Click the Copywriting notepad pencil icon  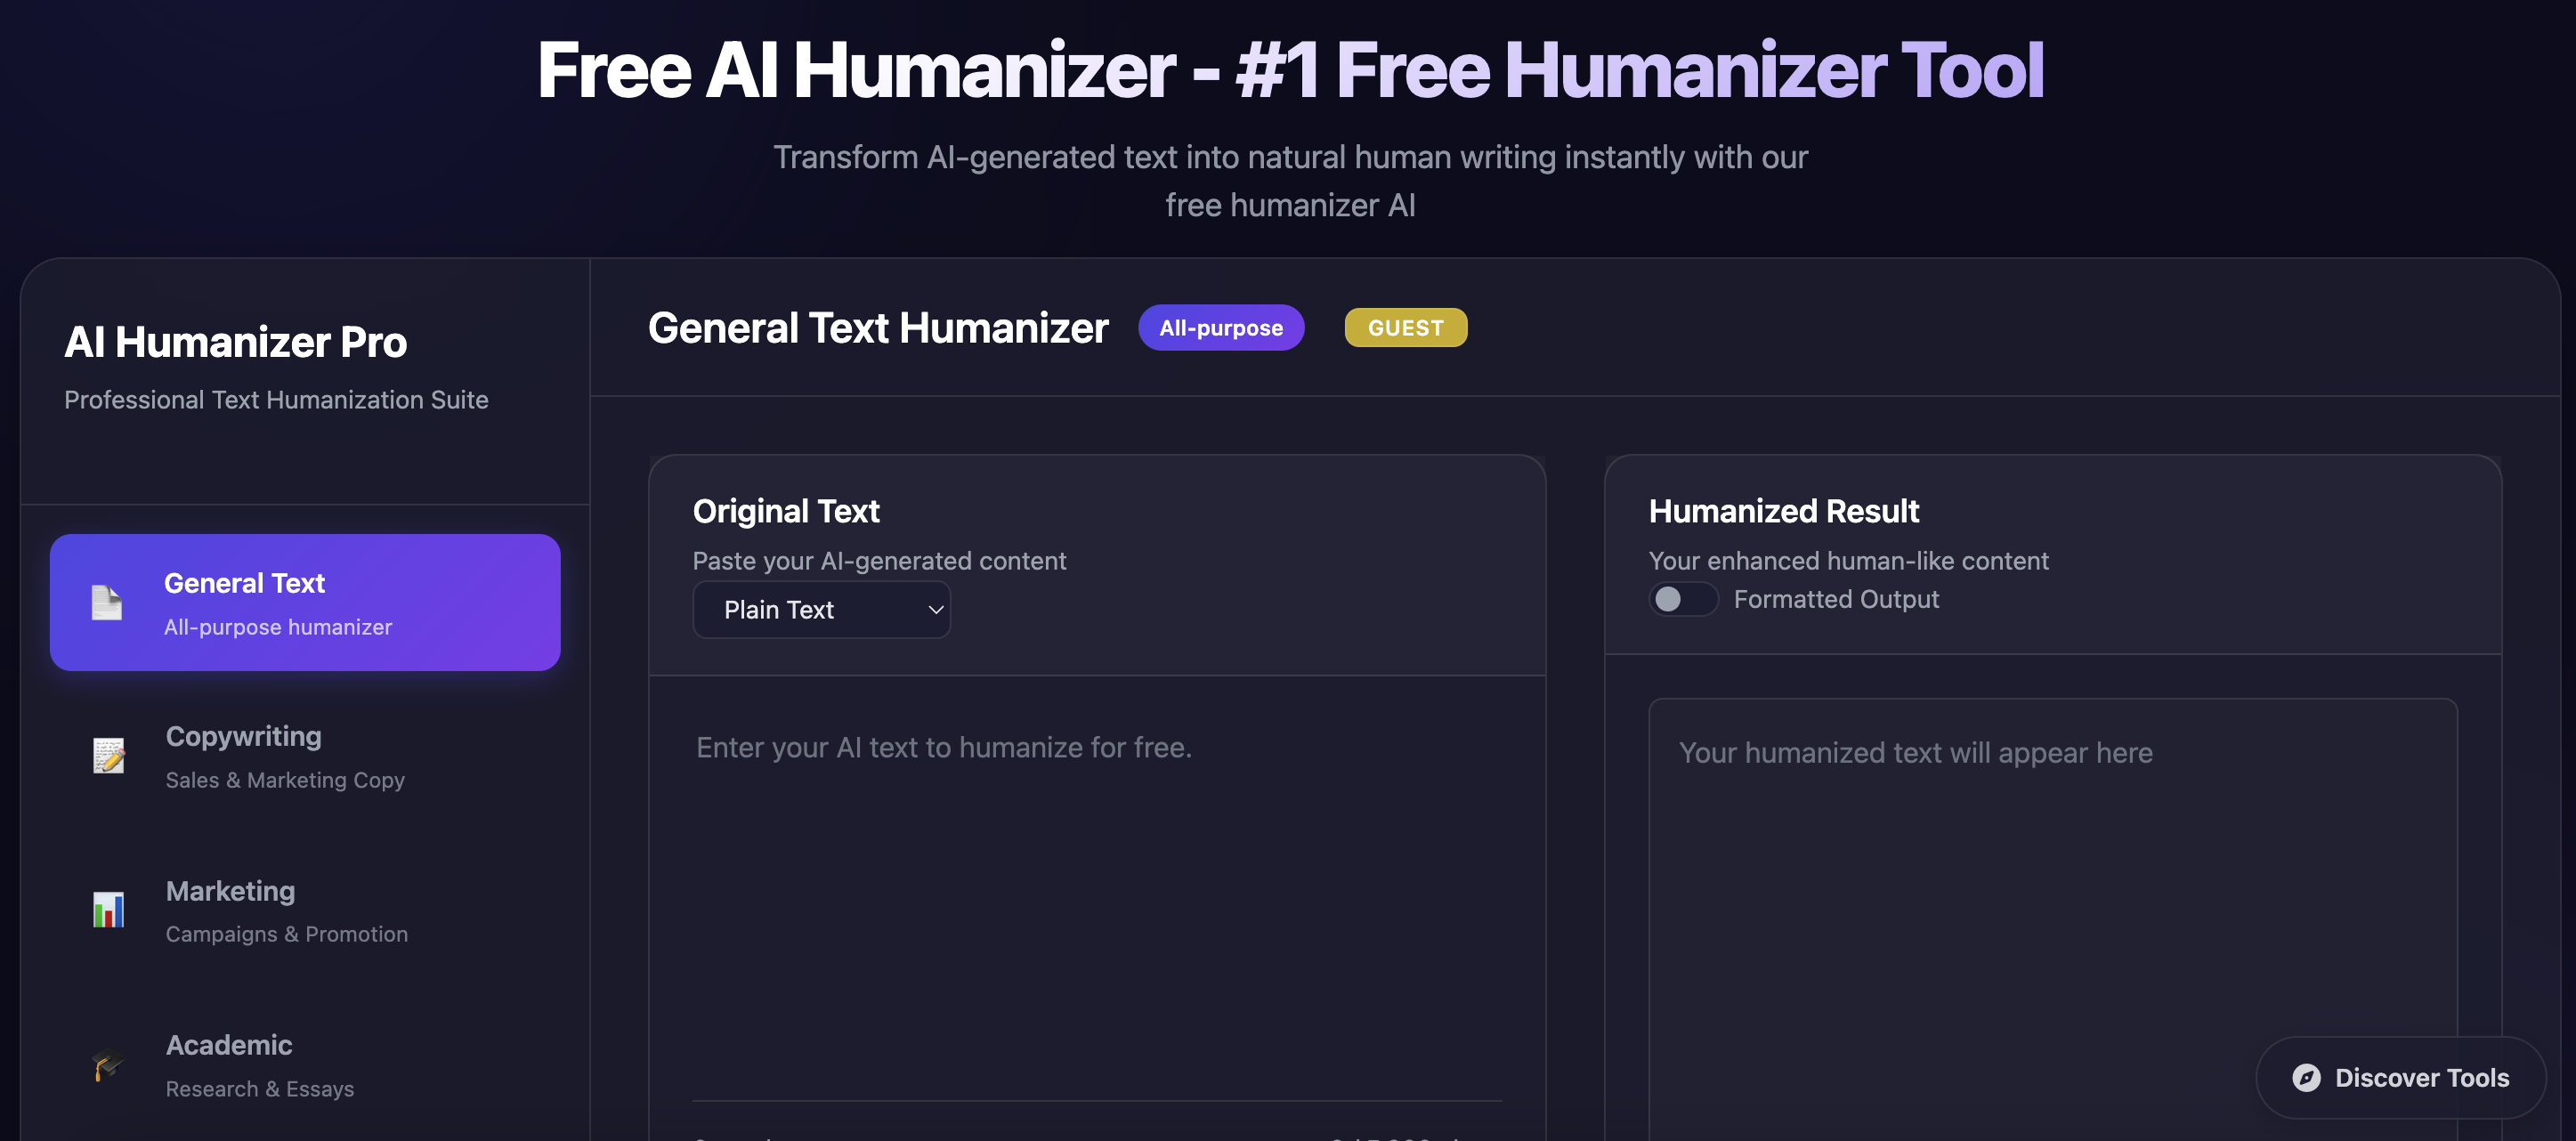coord(108,756)
